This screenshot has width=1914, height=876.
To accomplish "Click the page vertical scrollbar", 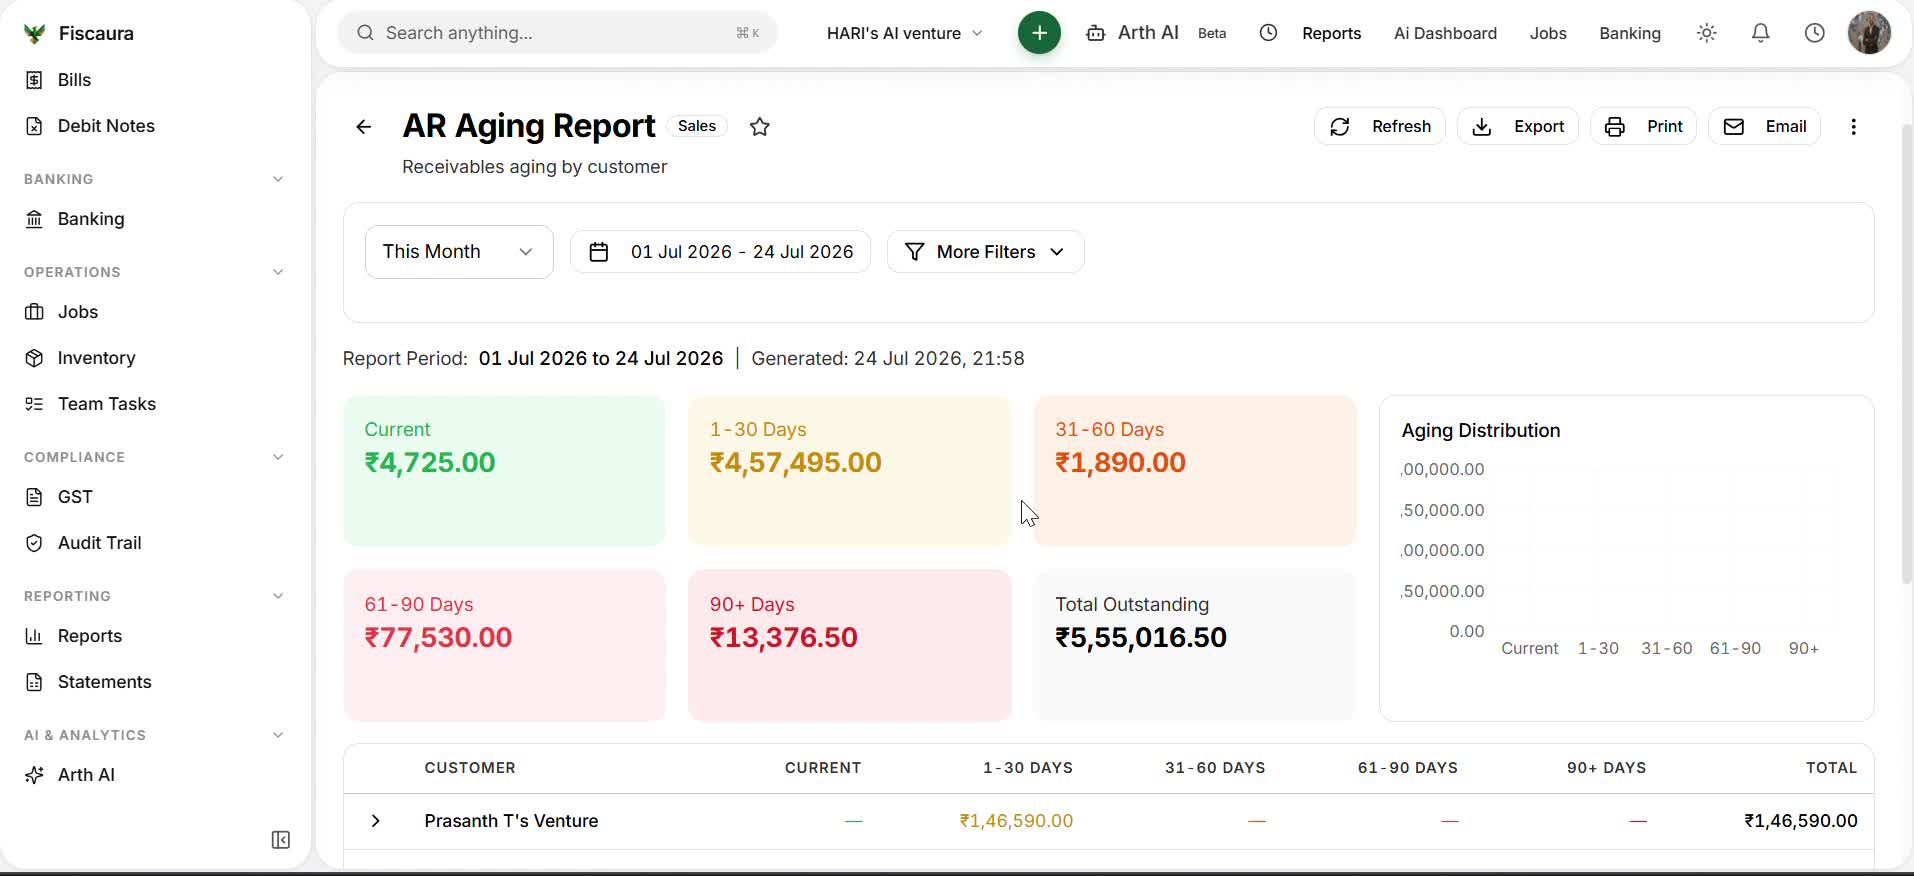I will click(1906, 355).
